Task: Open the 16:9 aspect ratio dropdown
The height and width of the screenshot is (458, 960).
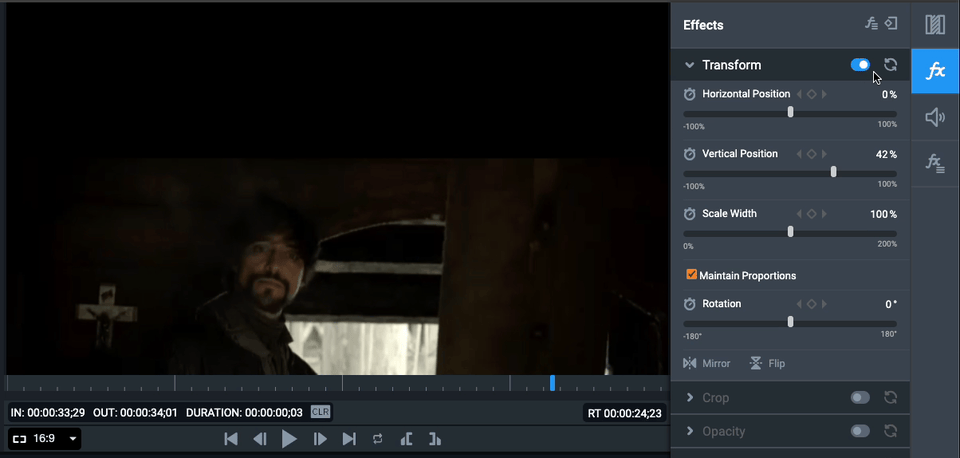Action: (45, 438)
